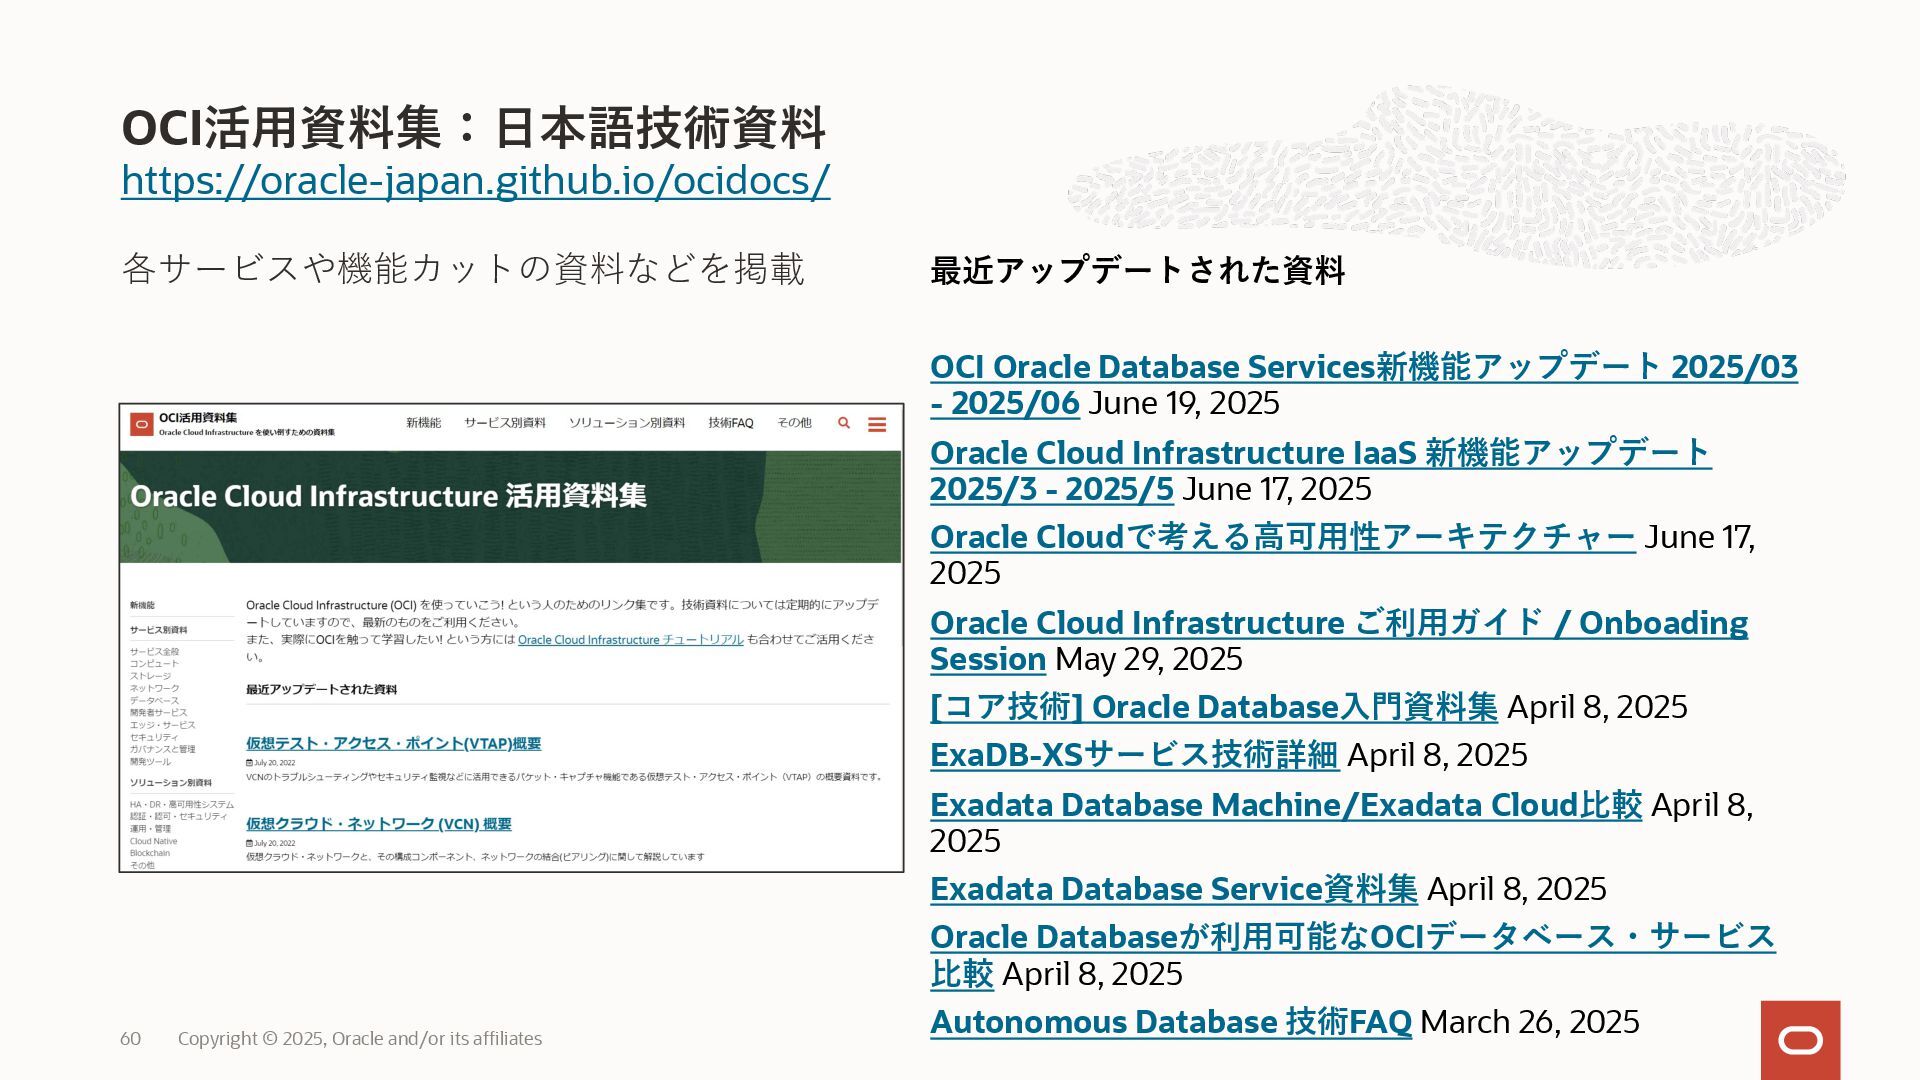This screenshot has width=1920, height=1080.
Task: Select サービス別資料 sidebar heading
Action: tap(158, 630)
